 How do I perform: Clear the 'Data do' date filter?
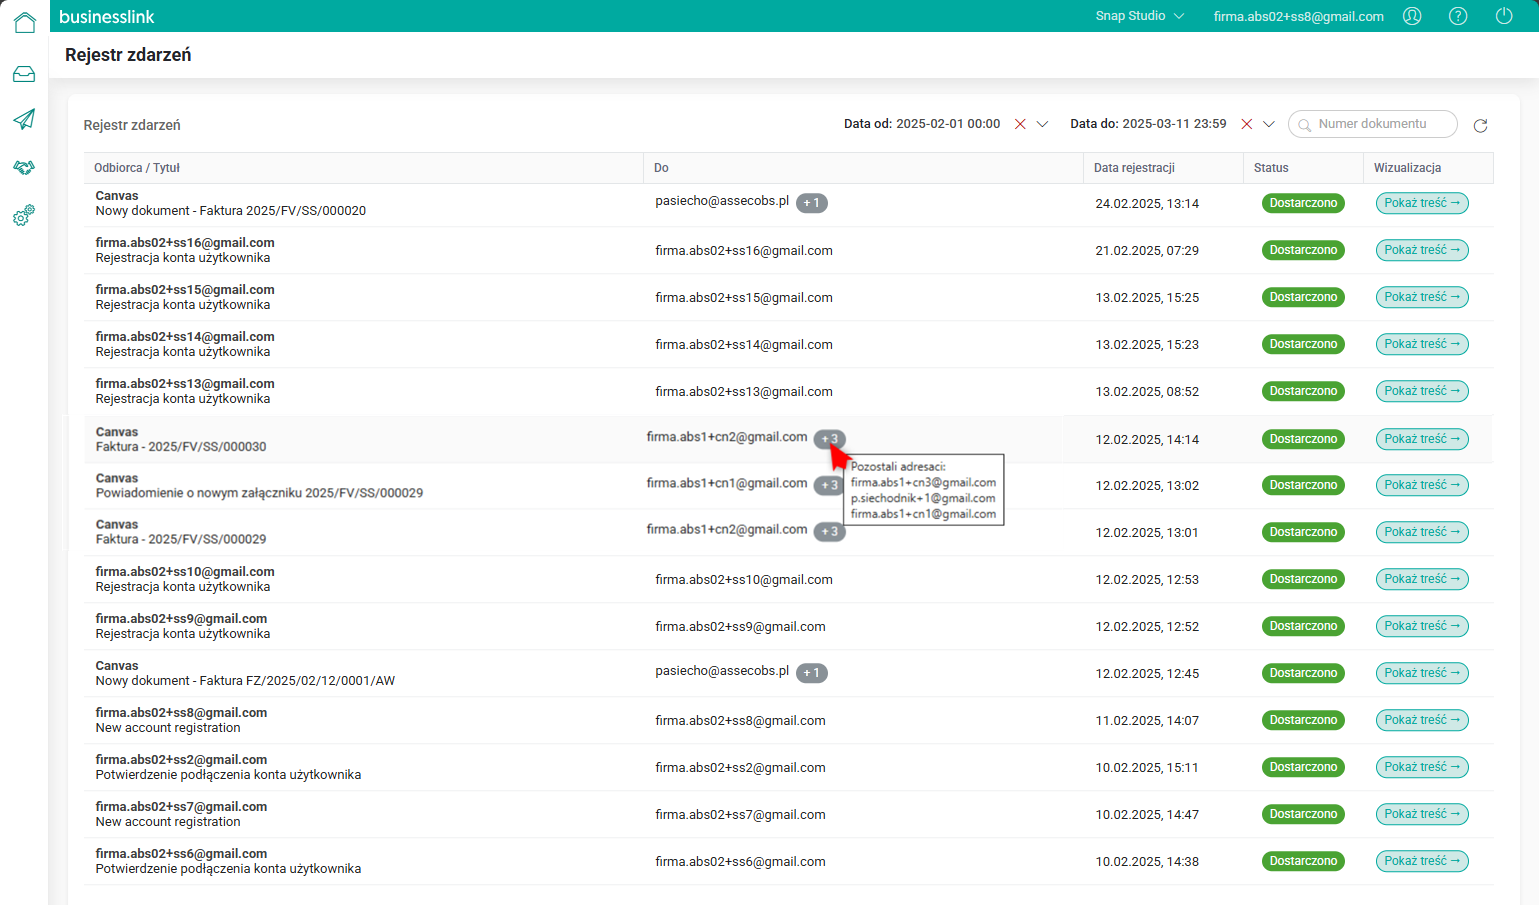click(x=1247, y=124)
